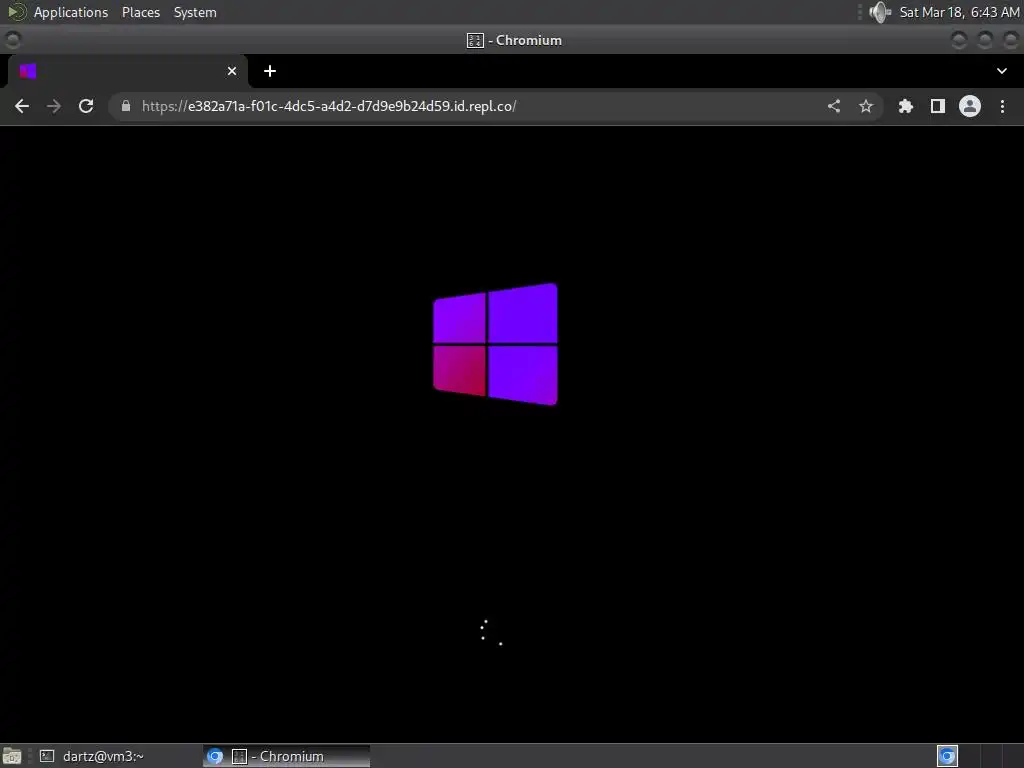Image resolution: width=1024 pixels, height=768 pixels.
Task: Show desktop via bottom-left panel icon
Action: coord(12,756)
